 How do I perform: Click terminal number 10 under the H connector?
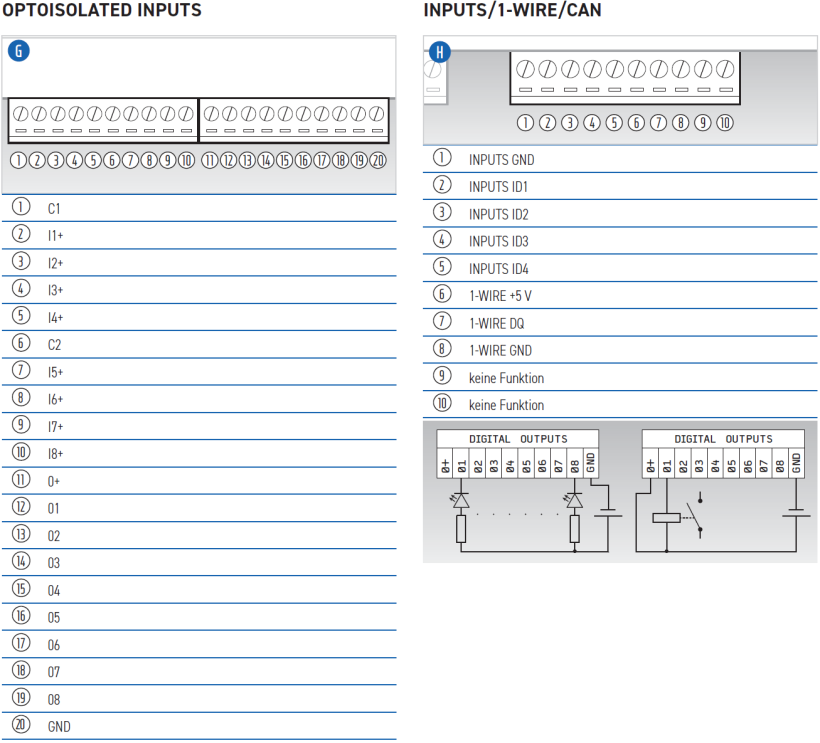[x=724, y=123]
